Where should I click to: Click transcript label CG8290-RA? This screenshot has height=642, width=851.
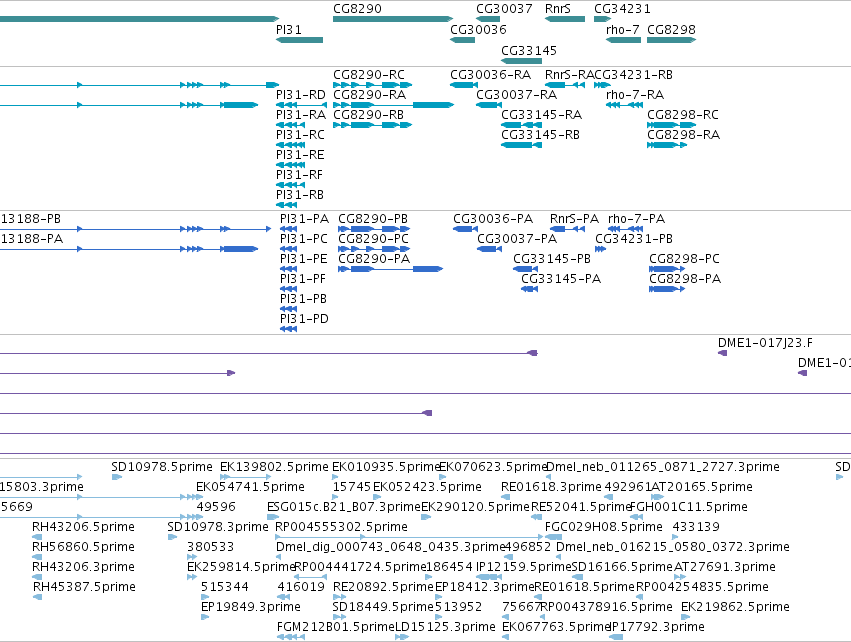[370, 95]
